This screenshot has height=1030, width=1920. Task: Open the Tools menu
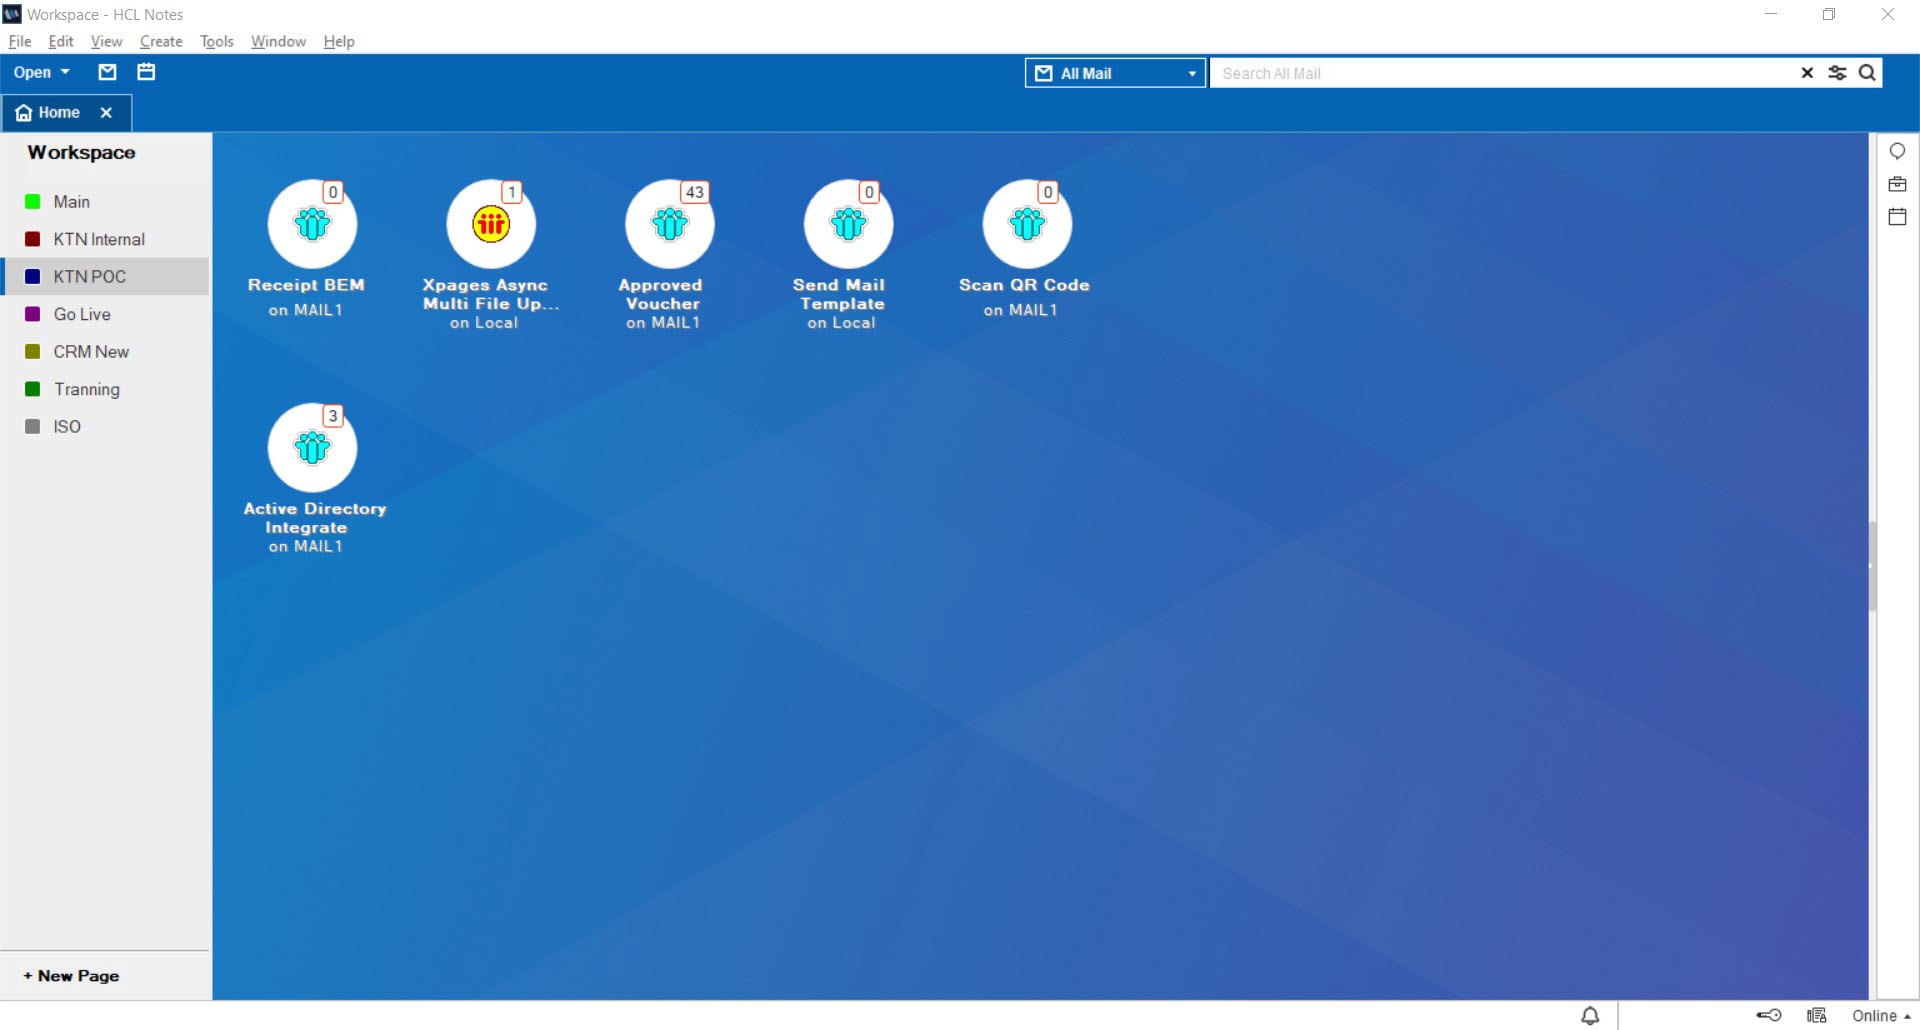(216, 41)
